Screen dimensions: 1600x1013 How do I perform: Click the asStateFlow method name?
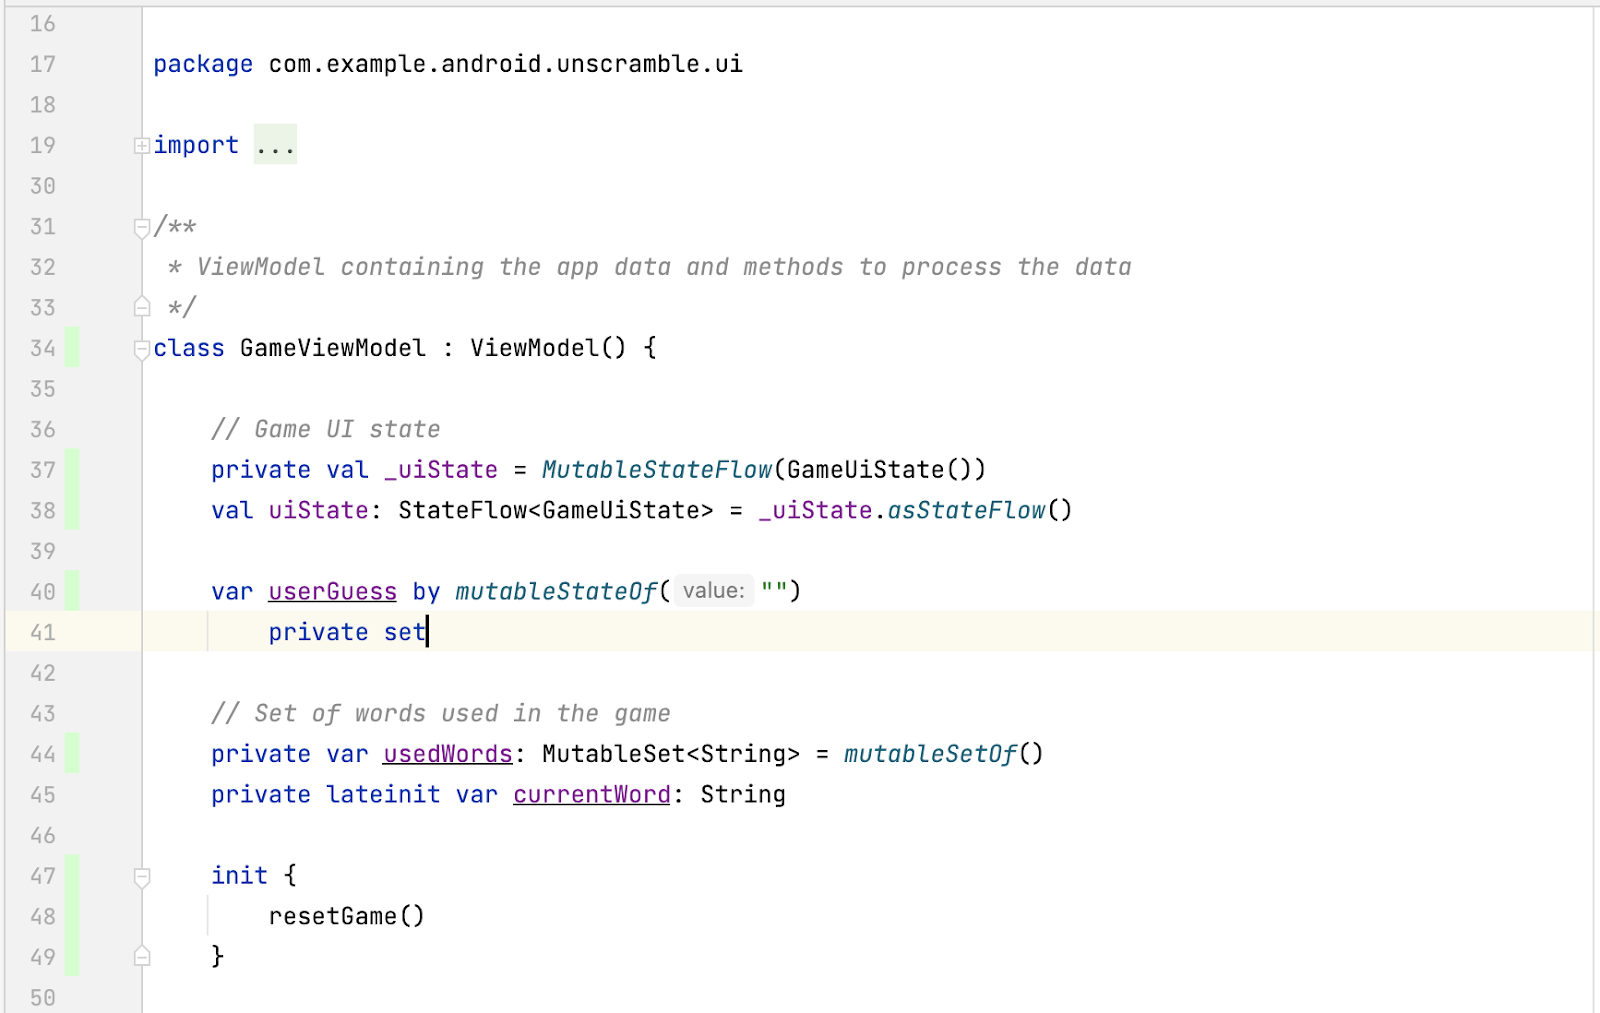click(965, 511)
